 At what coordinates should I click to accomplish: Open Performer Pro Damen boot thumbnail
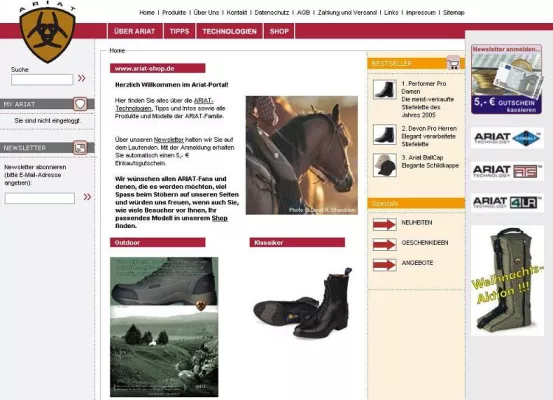[384, 89]
